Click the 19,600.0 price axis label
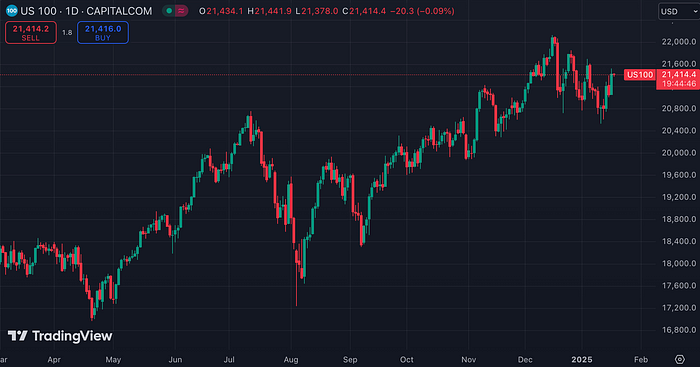 679,175
